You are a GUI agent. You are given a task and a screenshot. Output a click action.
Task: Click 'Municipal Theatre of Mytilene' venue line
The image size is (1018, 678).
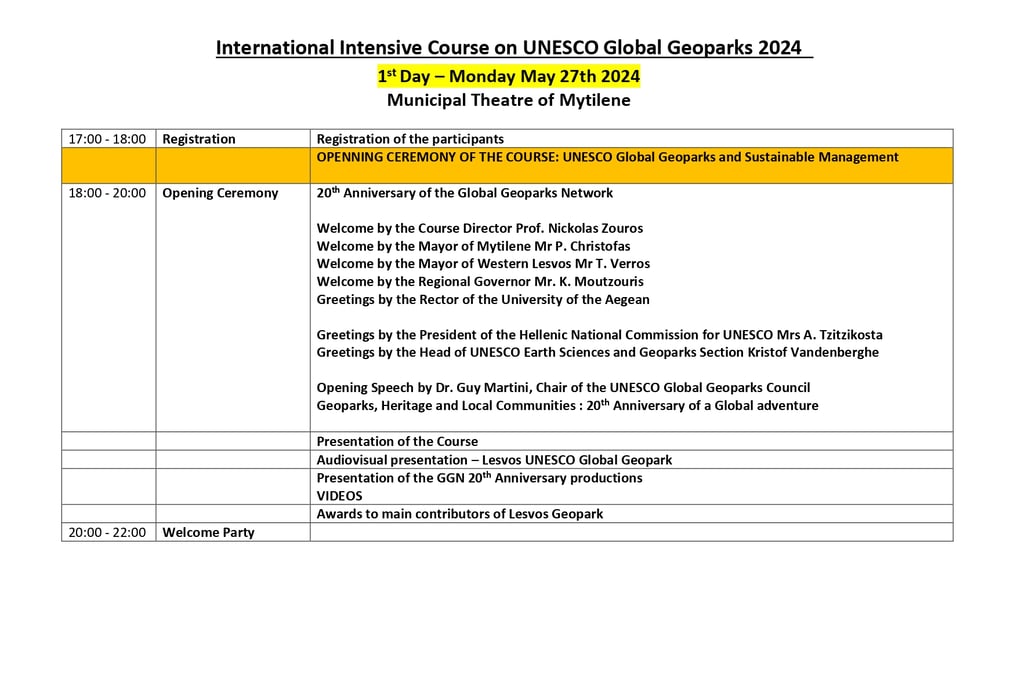pos(509,101)
